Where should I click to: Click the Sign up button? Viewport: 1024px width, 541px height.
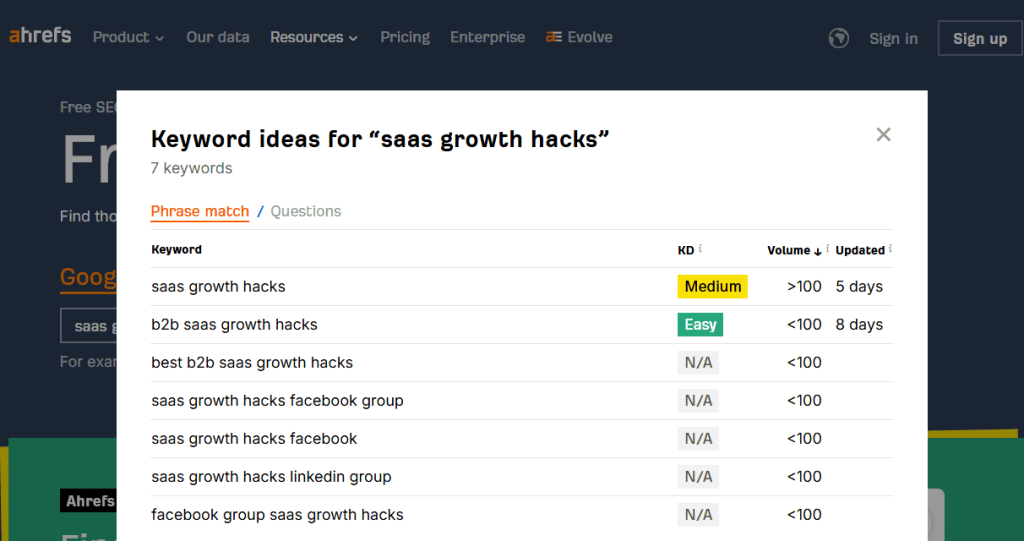(x=979, y=38)
